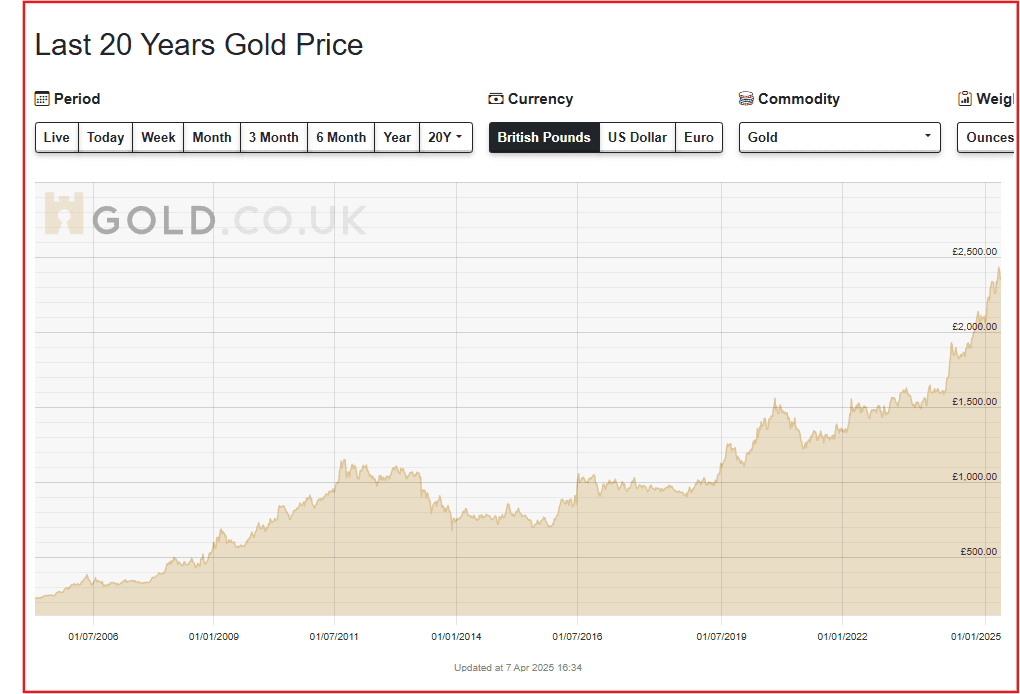Open the Ounces weight dropdown
The width and height of the screenshot is (1020, 694).
tap(989, 138)
